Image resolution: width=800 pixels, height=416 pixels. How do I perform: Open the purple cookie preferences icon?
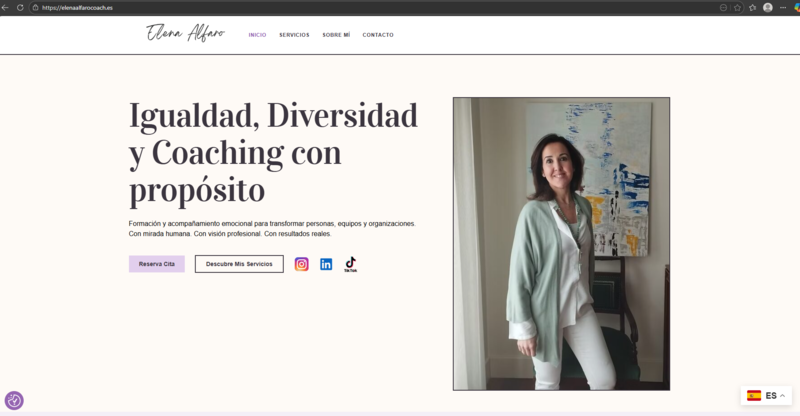pyautogui.click(x=14, y=400)
